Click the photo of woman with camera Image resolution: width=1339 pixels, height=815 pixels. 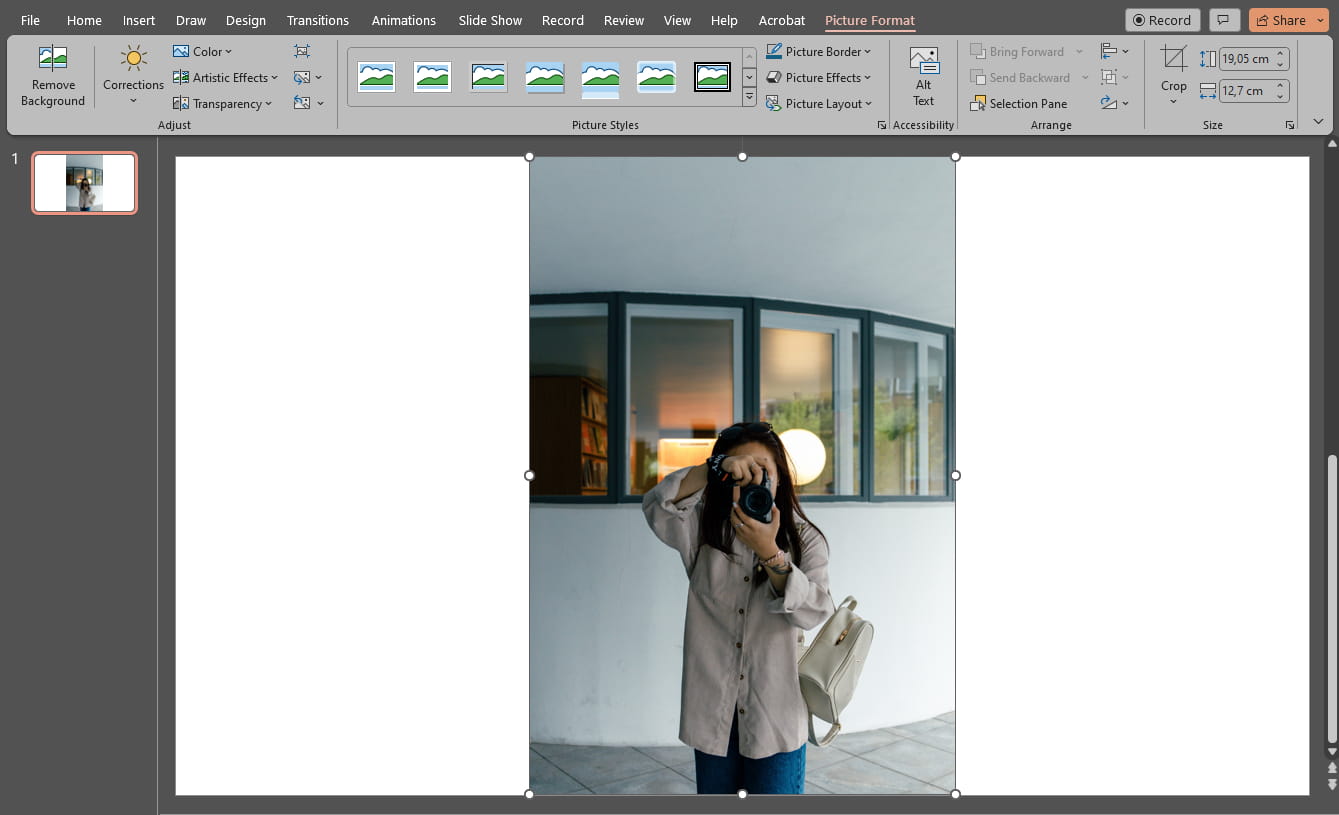[742, 475]
